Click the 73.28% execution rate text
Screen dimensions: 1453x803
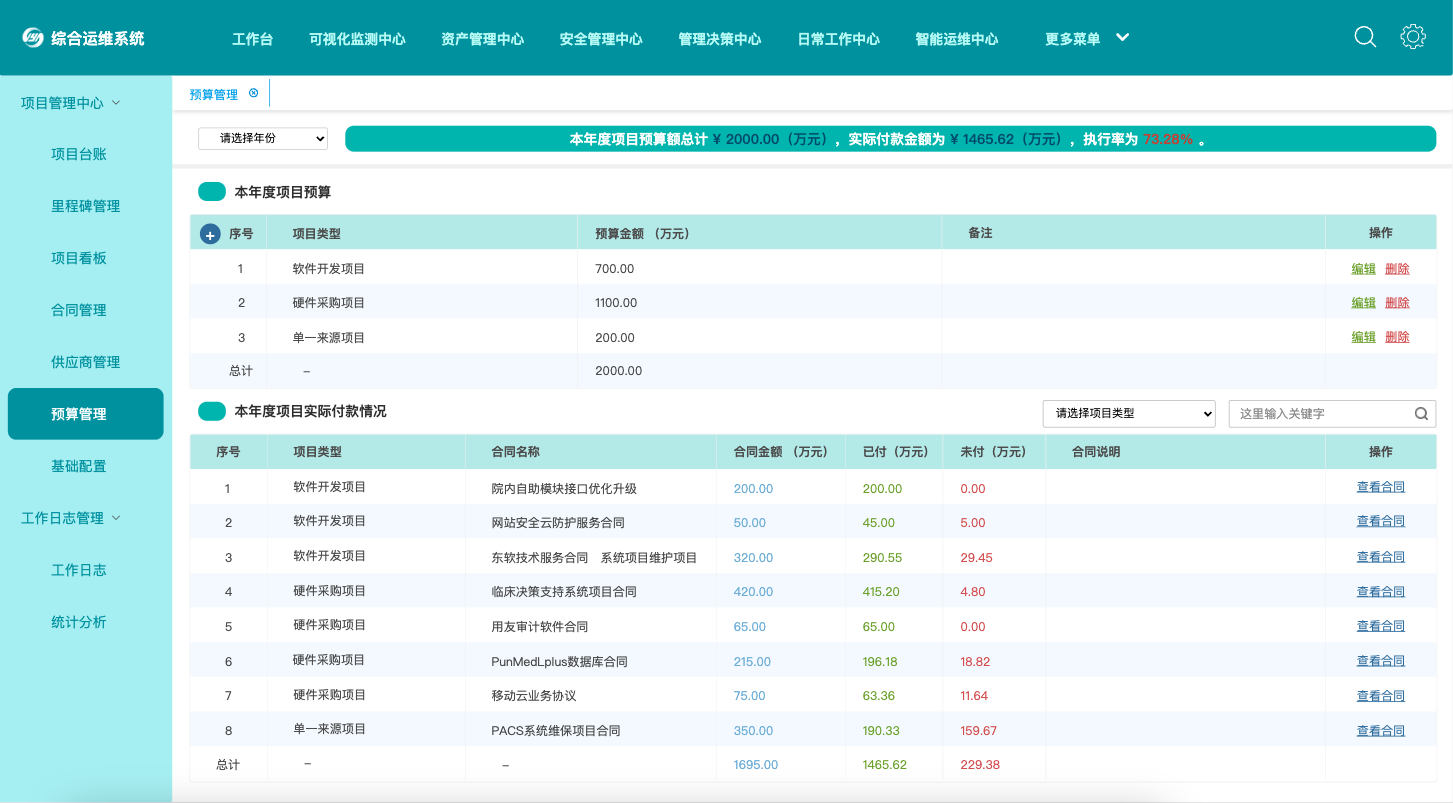pos(1167,139)
